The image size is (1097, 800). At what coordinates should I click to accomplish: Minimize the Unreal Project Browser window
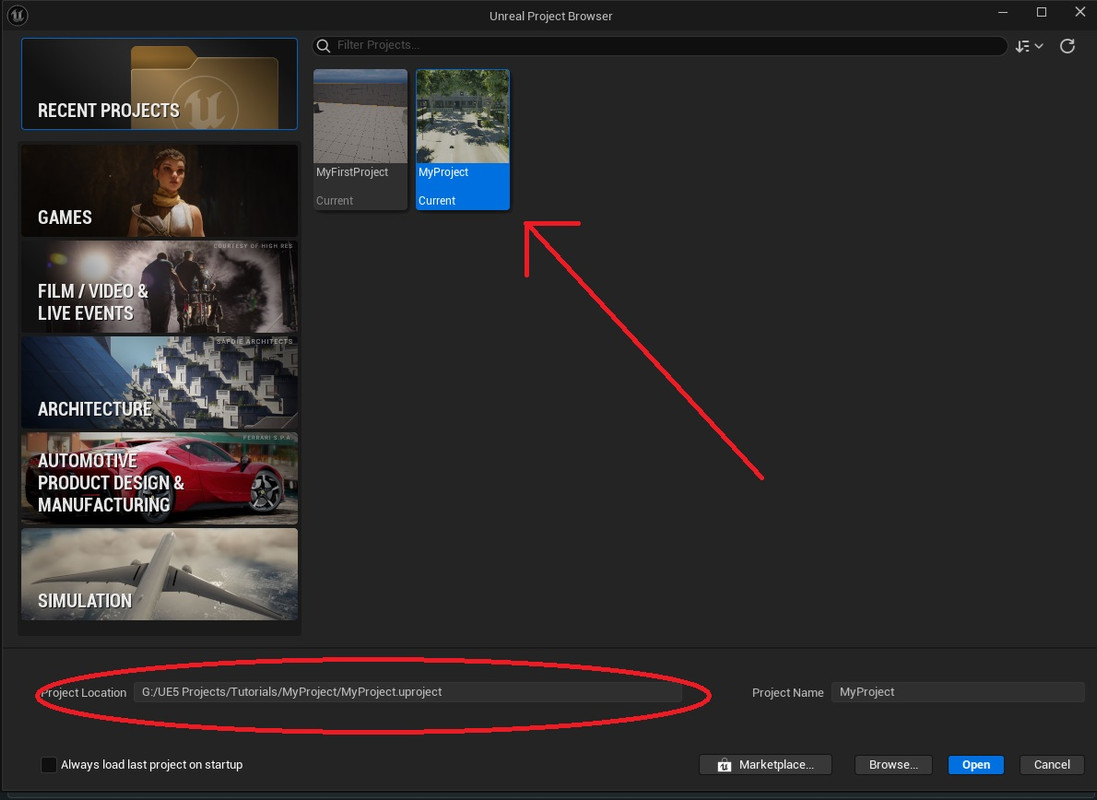coord(1003,13)
